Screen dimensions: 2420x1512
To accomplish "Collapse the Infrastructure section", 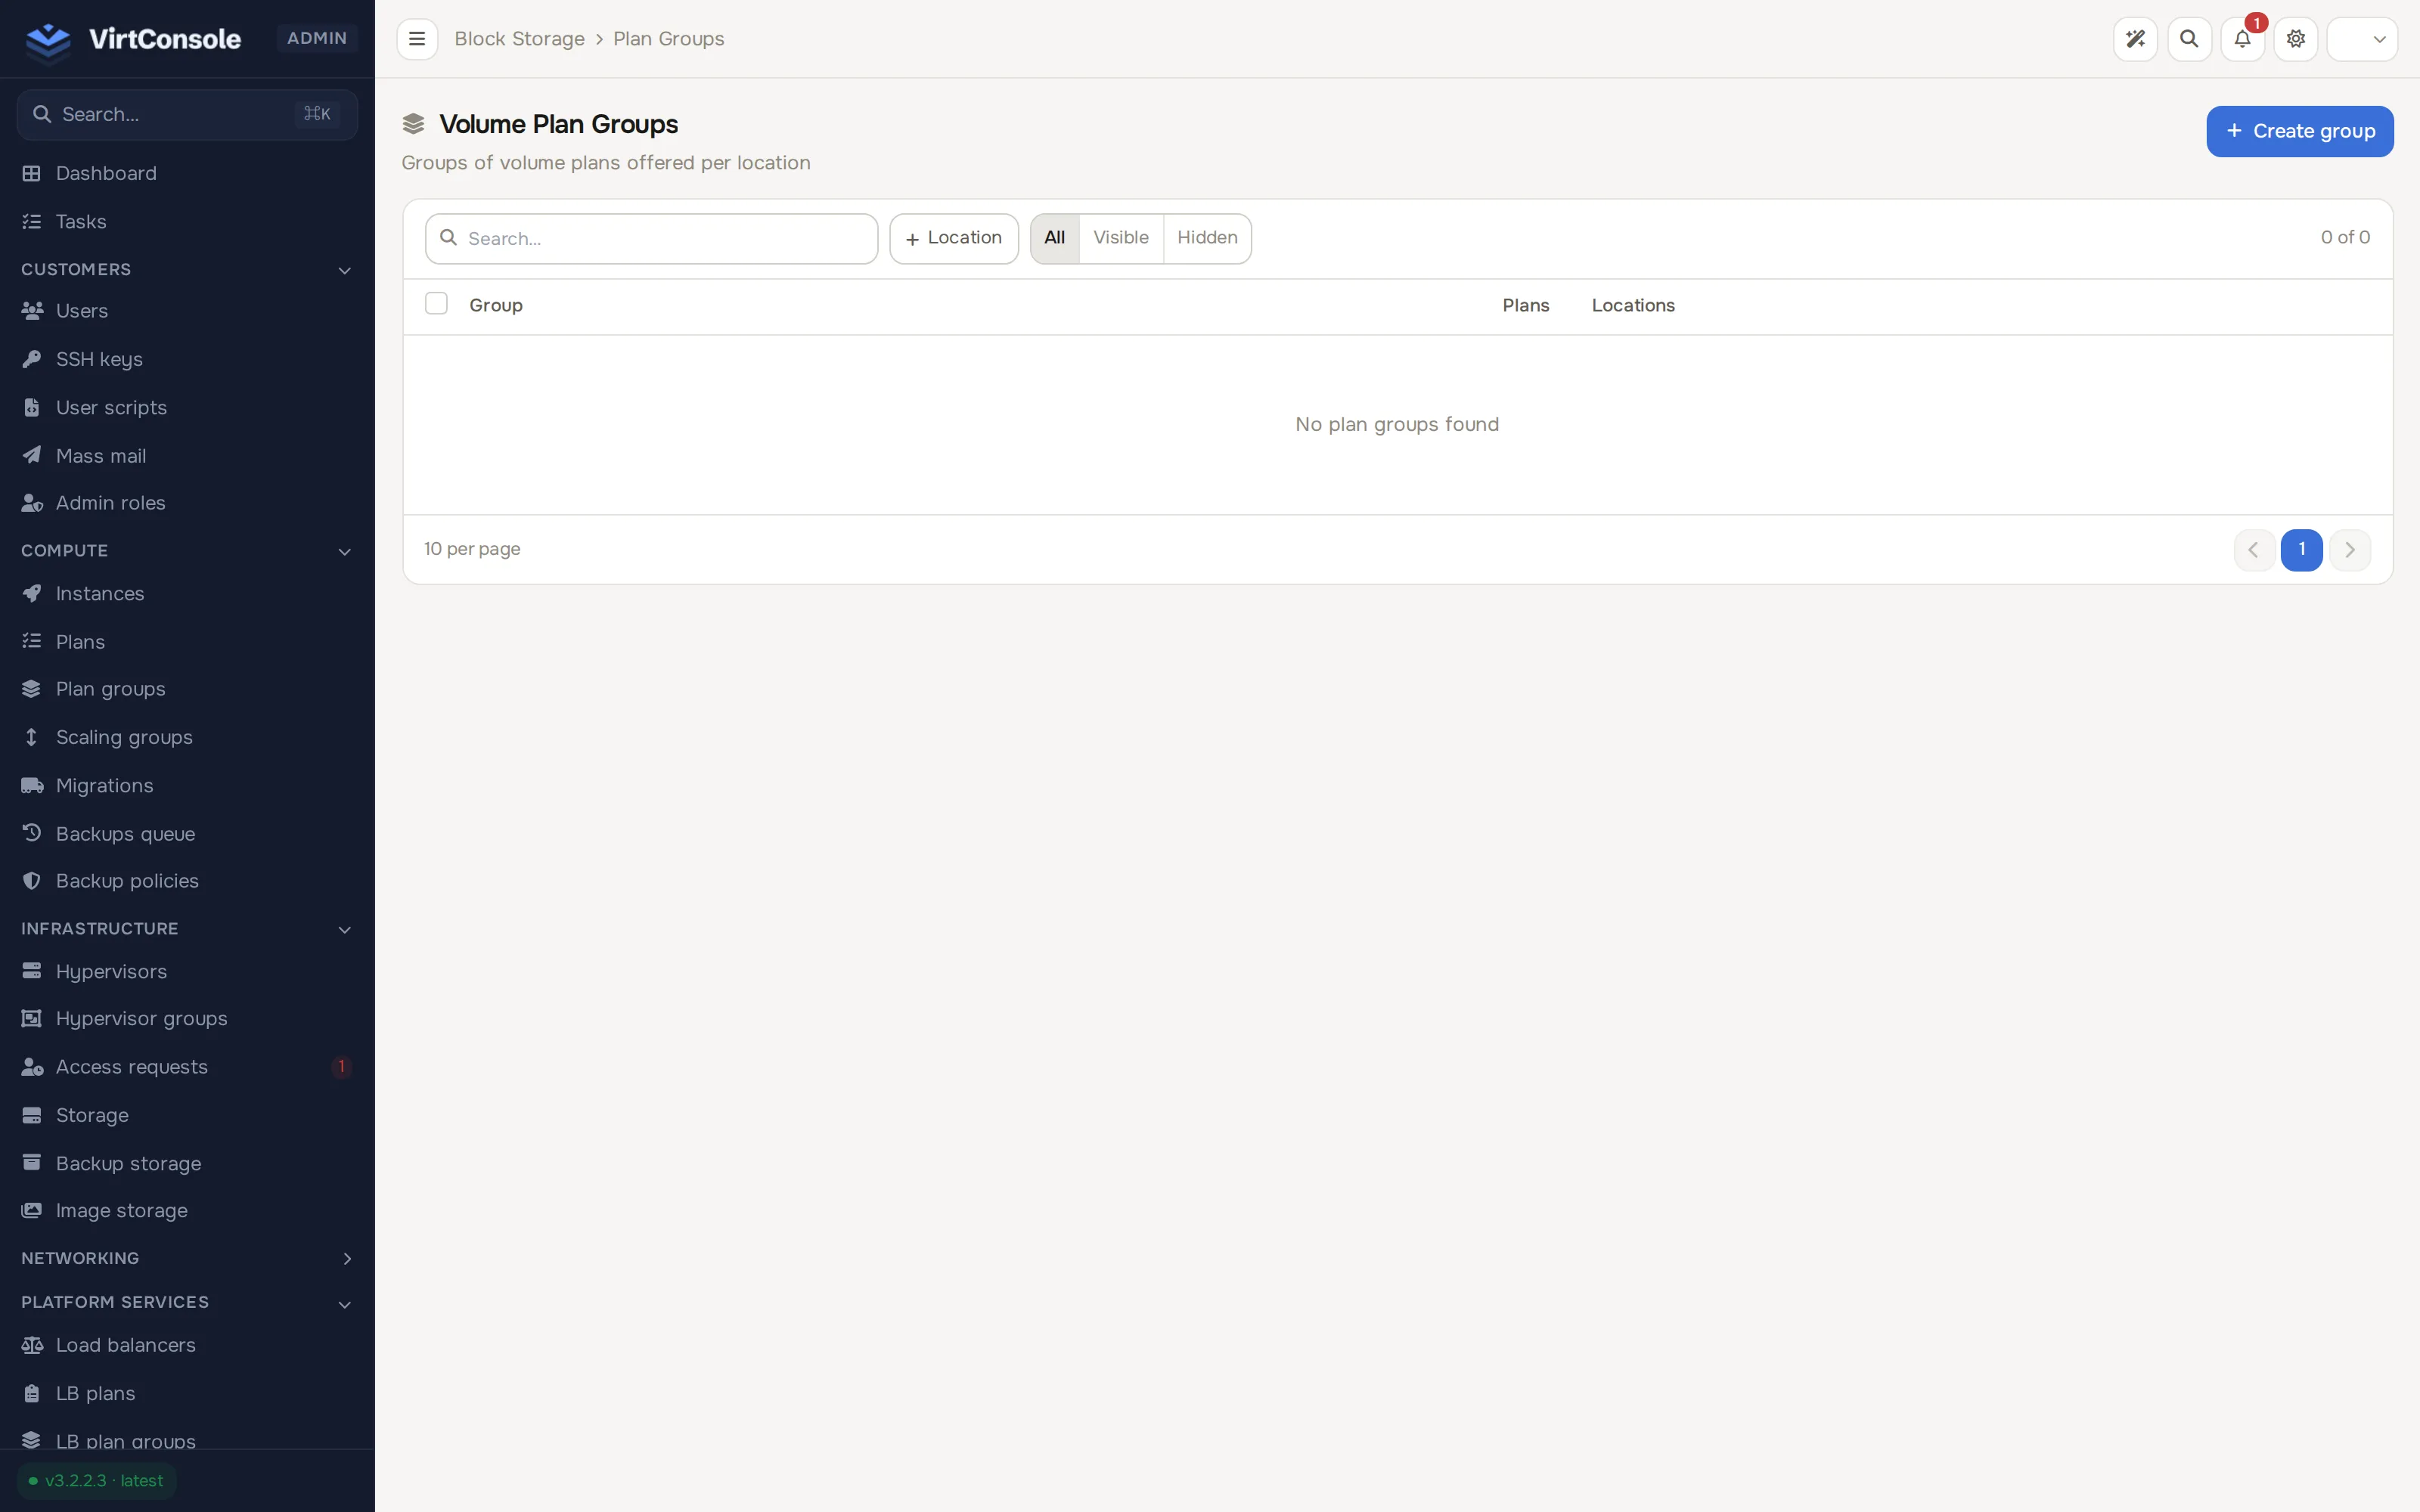I will [187, 929].
